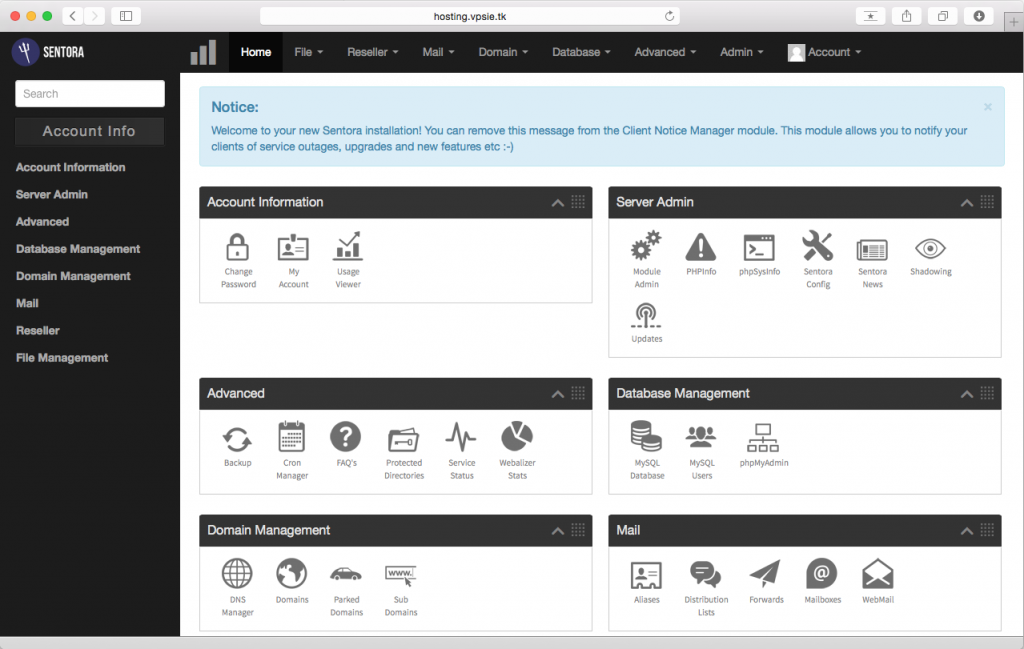Image resolution: width=1024 pixels, height=649 pixels.
Task: Open the Shadowing eye icon
Action: (931, 248)
